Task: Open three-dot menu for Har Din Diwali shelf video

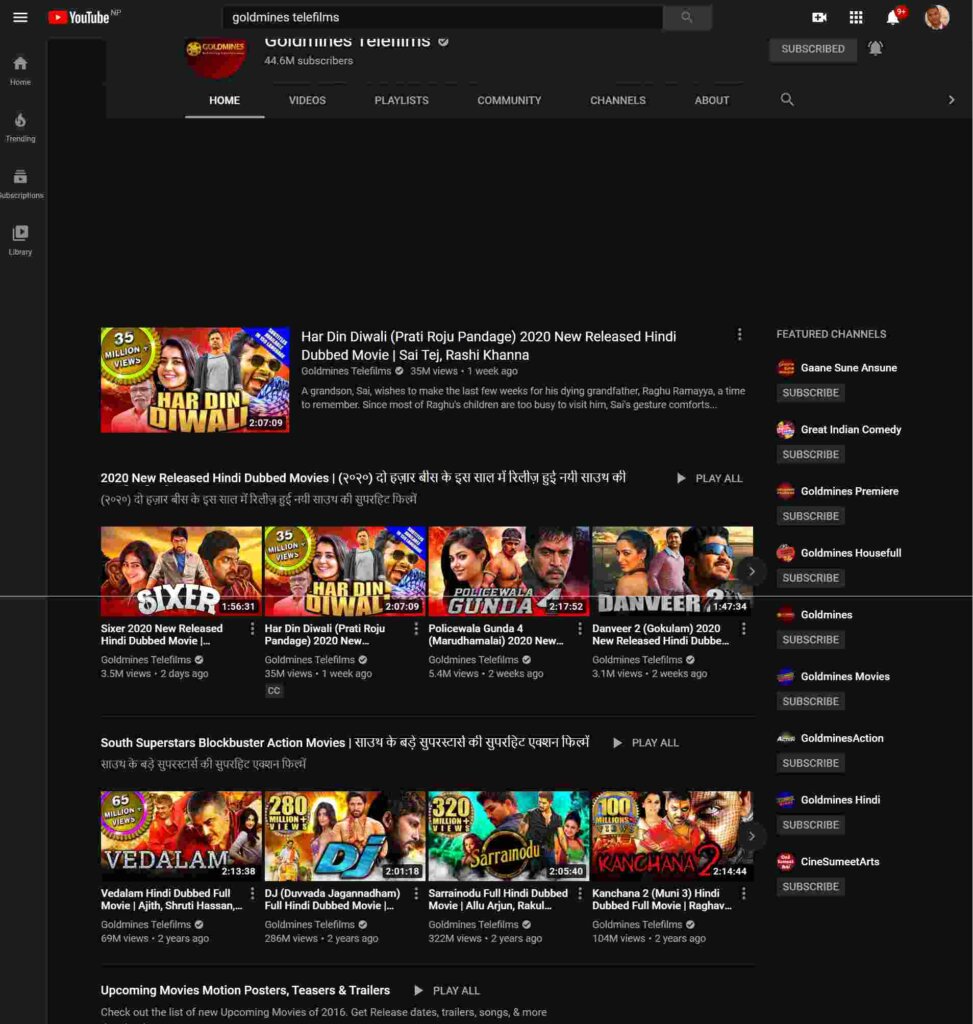Action: click(x=416, y=628)
